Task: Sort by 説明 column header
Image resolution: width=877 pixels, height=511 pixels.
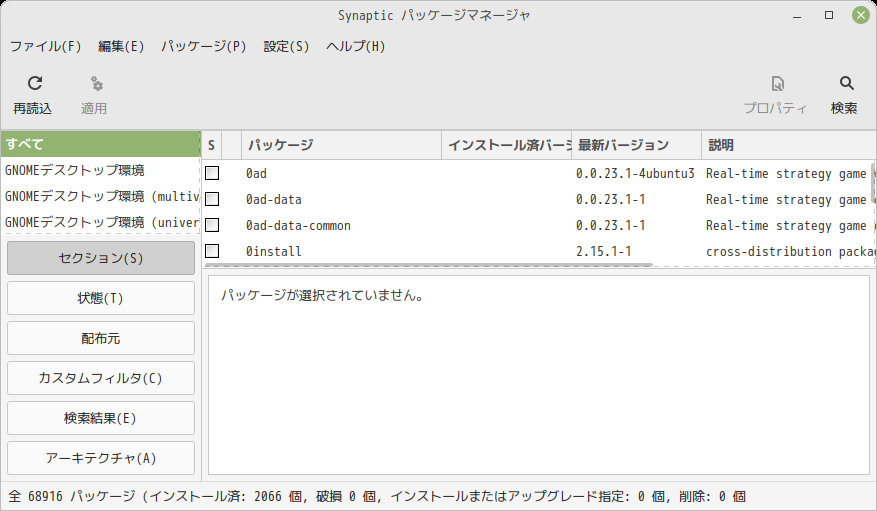Action: [x=789, y=145]
